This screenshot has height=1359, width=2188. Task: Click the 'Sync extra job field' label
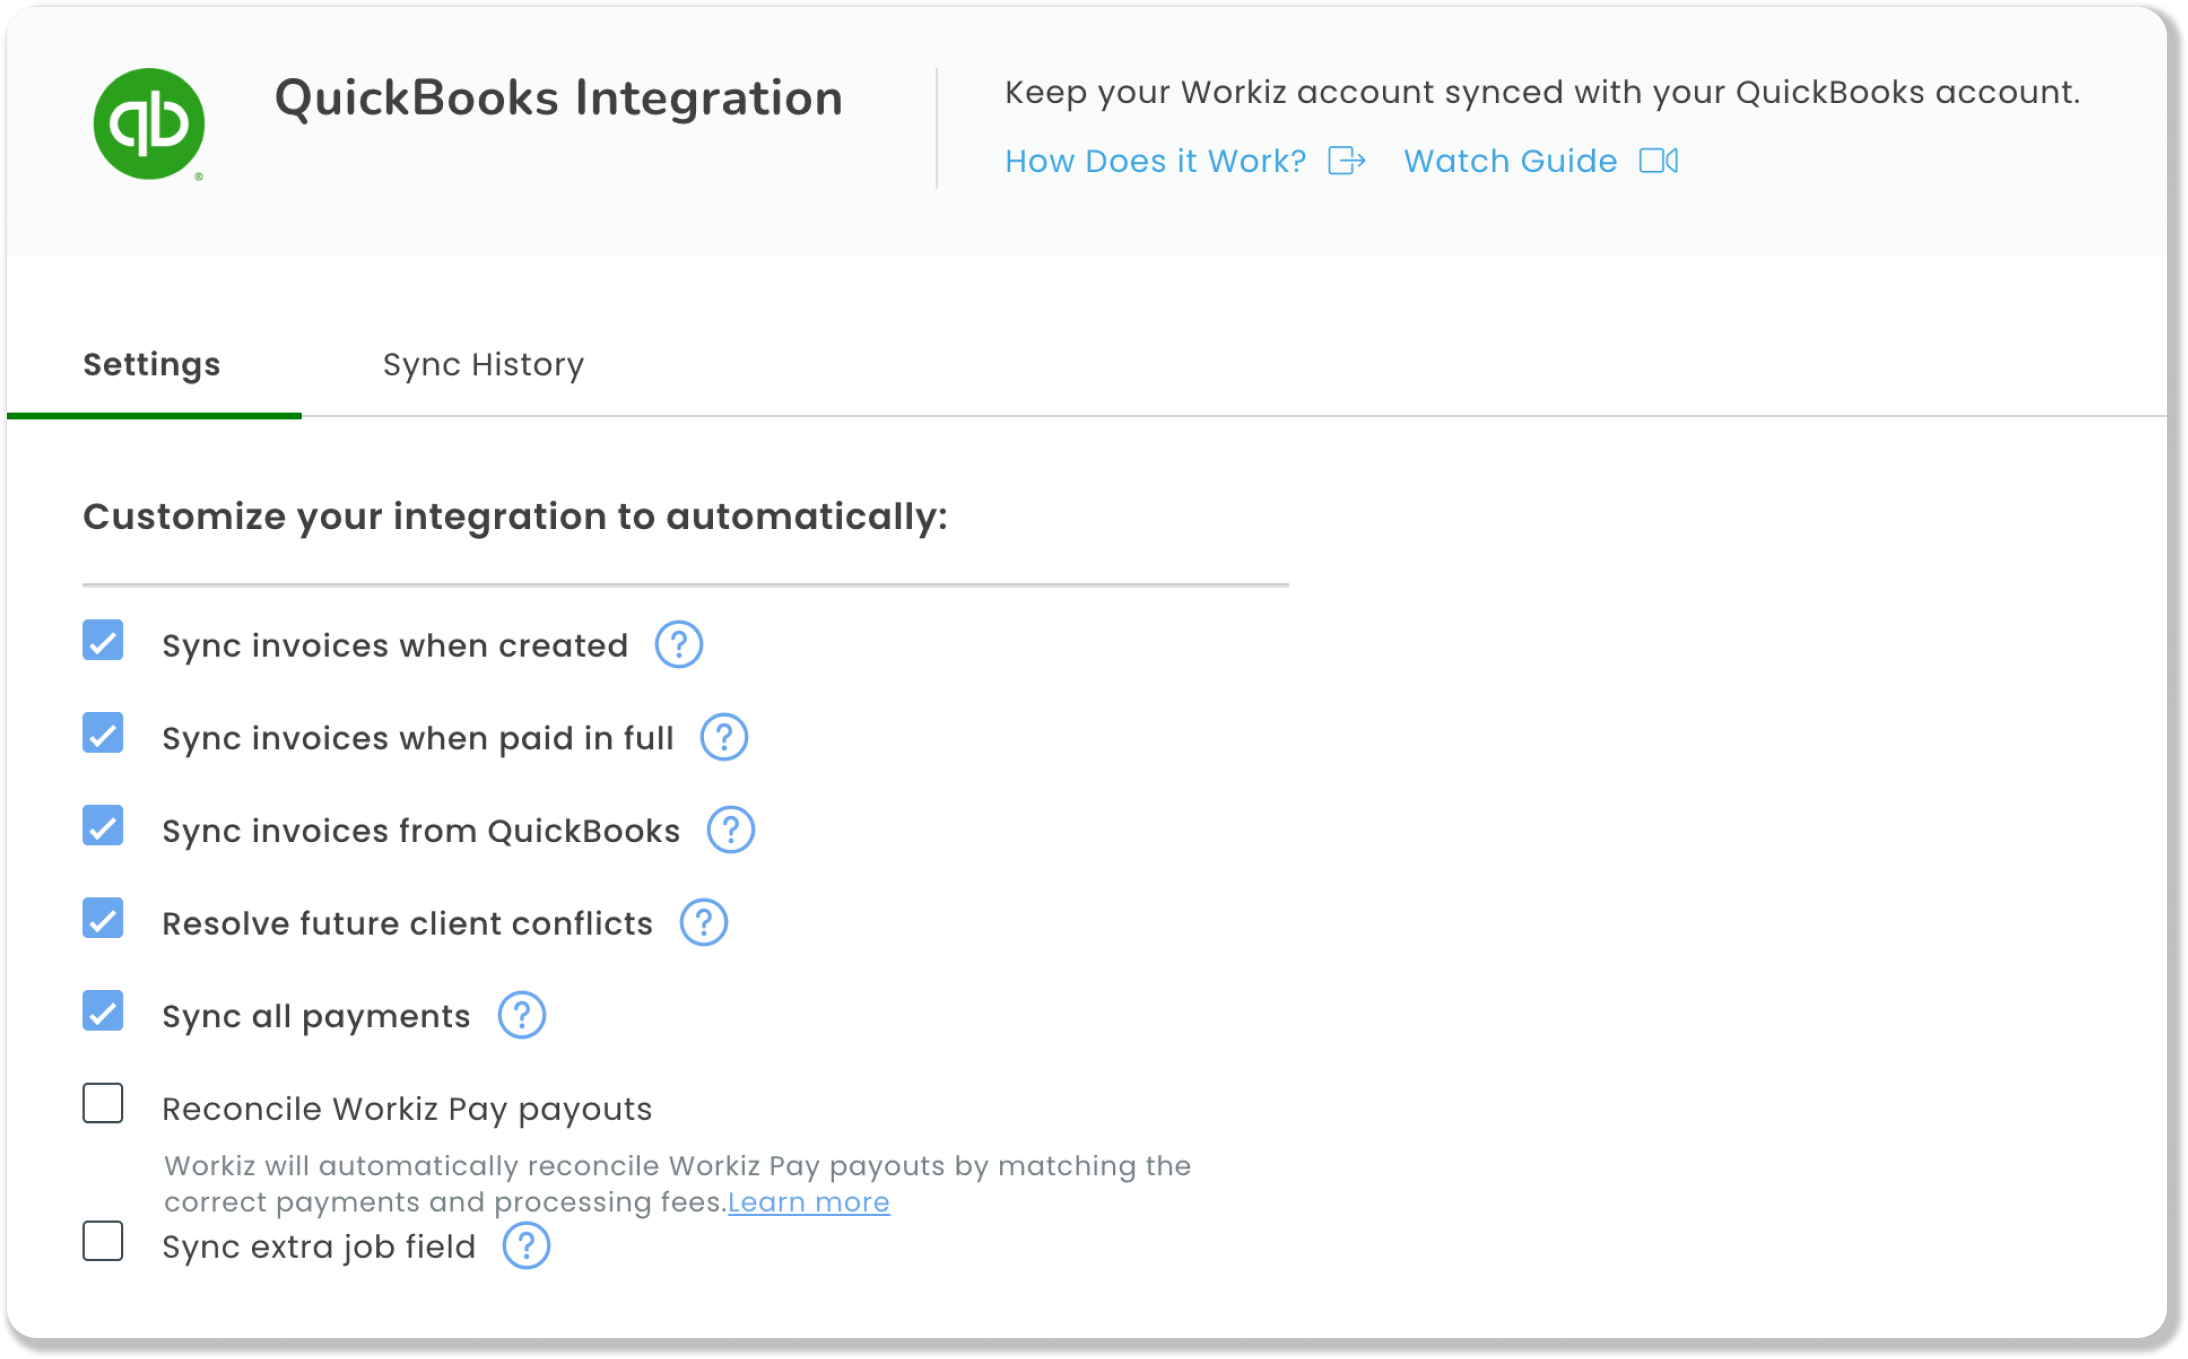(319, 1247)
